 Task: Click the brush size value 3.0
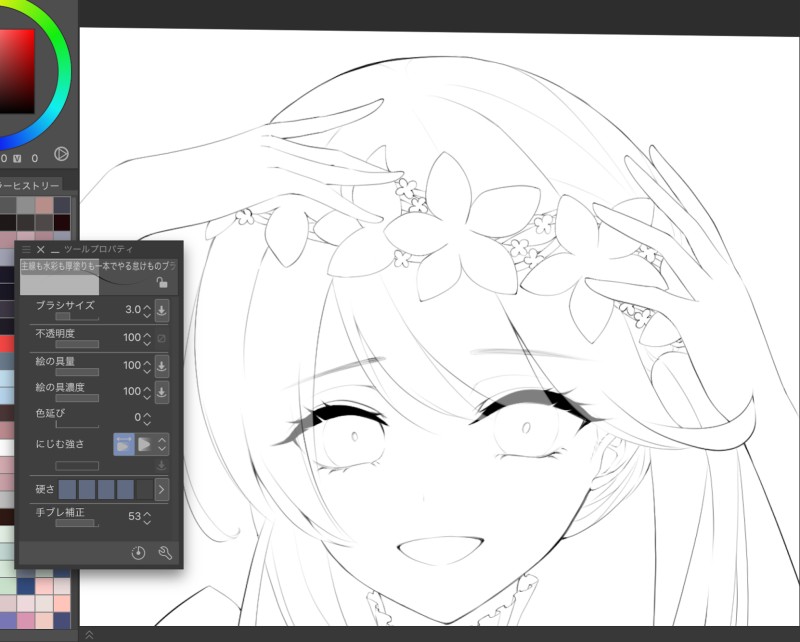(x=133, y=309)
